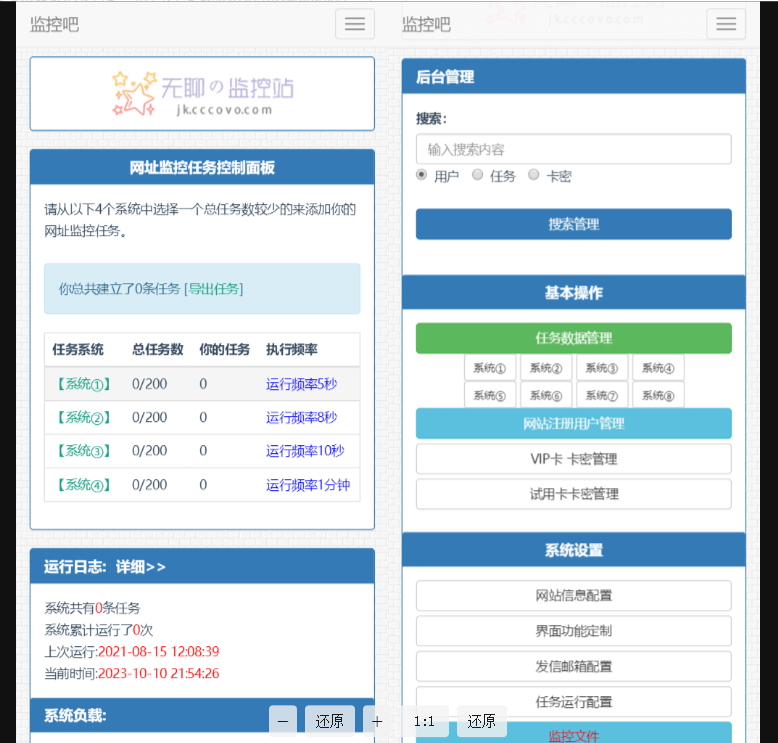
Task: Open the left panel hamburger menu
Action: pyautogui.click(x=355, y=24)
